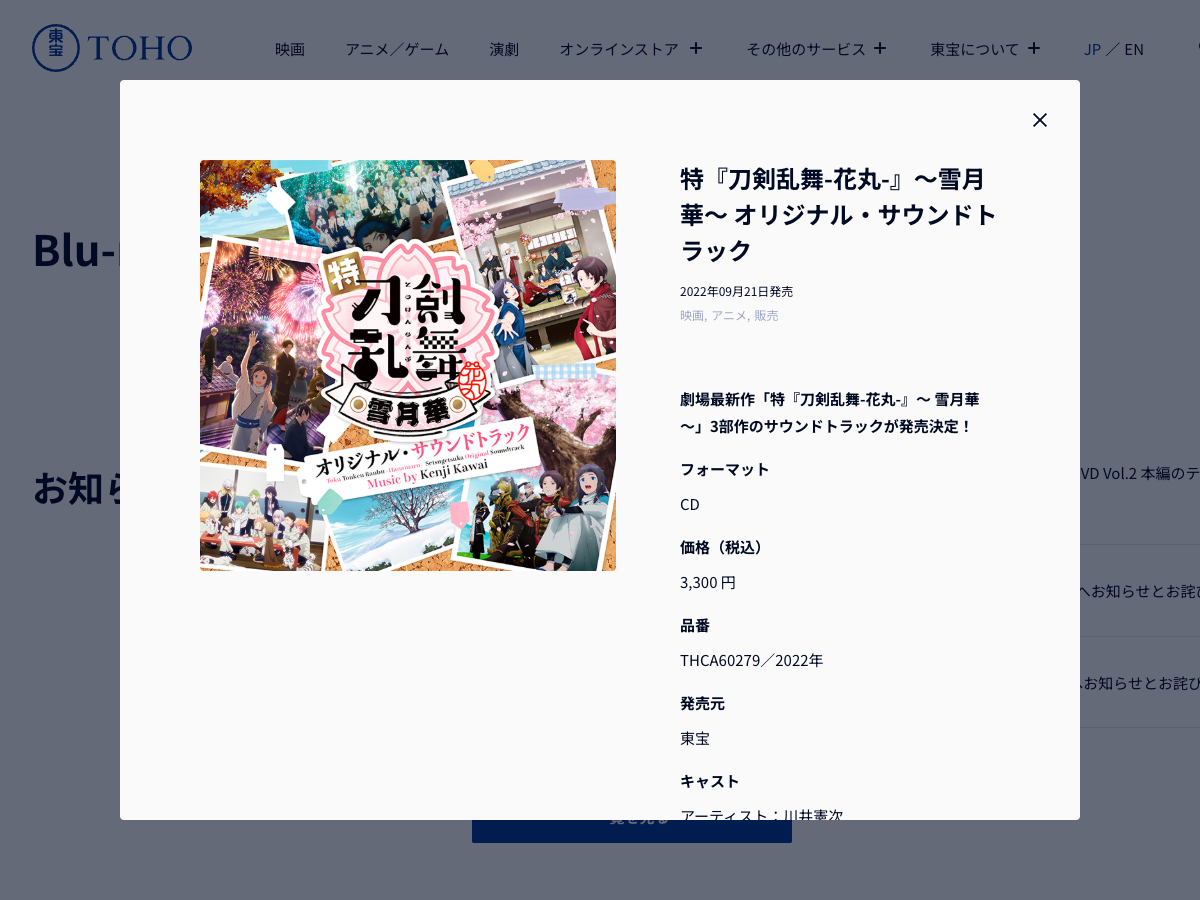Click the catalog number THCA60279／2022年
Screen dimensions: 1200x900
coord(752,660)
